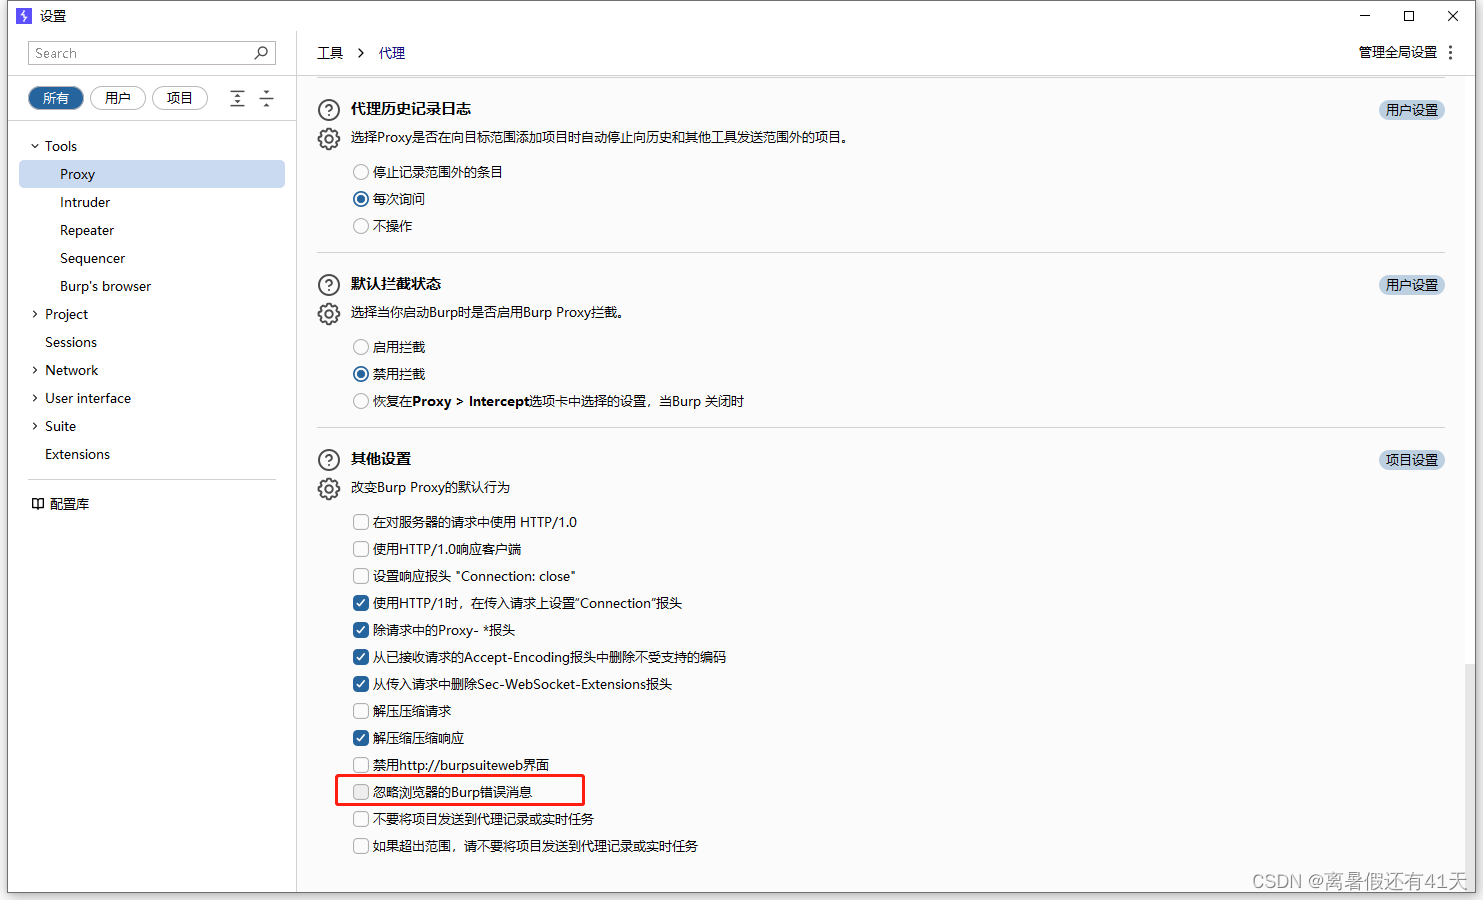Click 项目设置 badge for 其他设置
This screenshot has width=1483, height=900.
click(x=1412, y=460)
